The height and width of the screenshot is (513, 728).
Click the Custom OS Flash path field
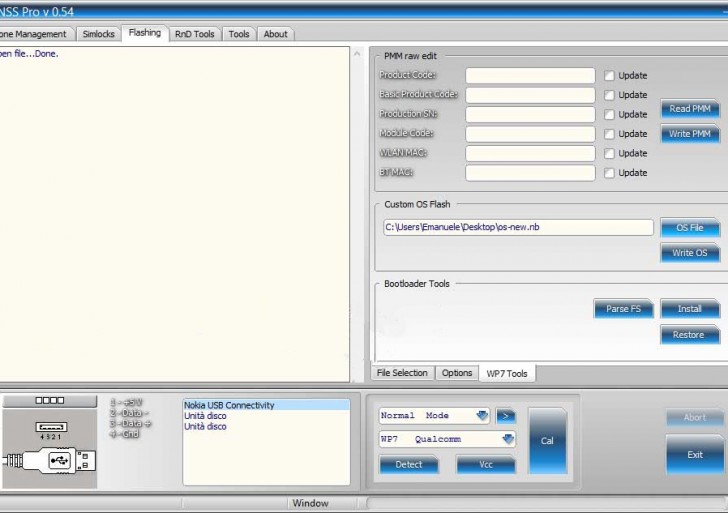(x=517, y=227)
